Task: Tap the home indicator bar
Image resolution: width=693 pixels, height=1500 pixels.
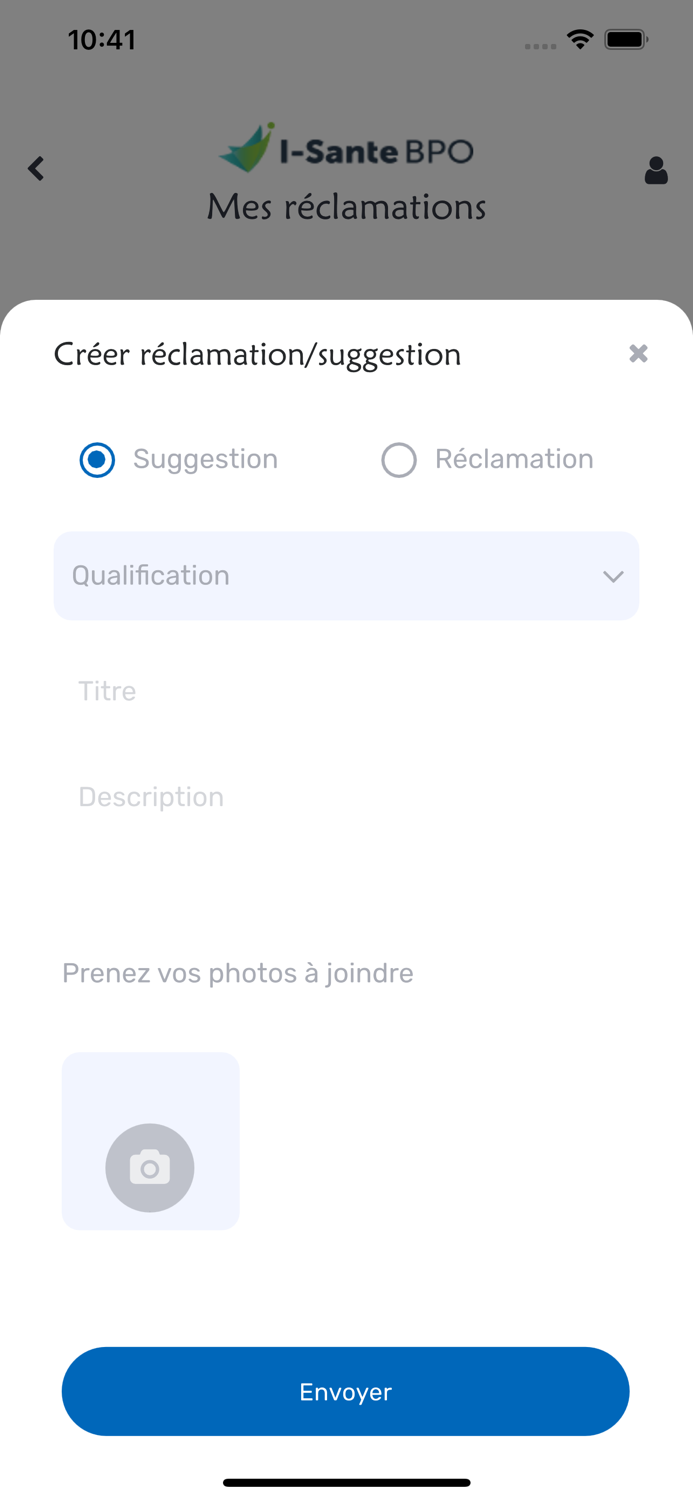Action: point(346,1482)
